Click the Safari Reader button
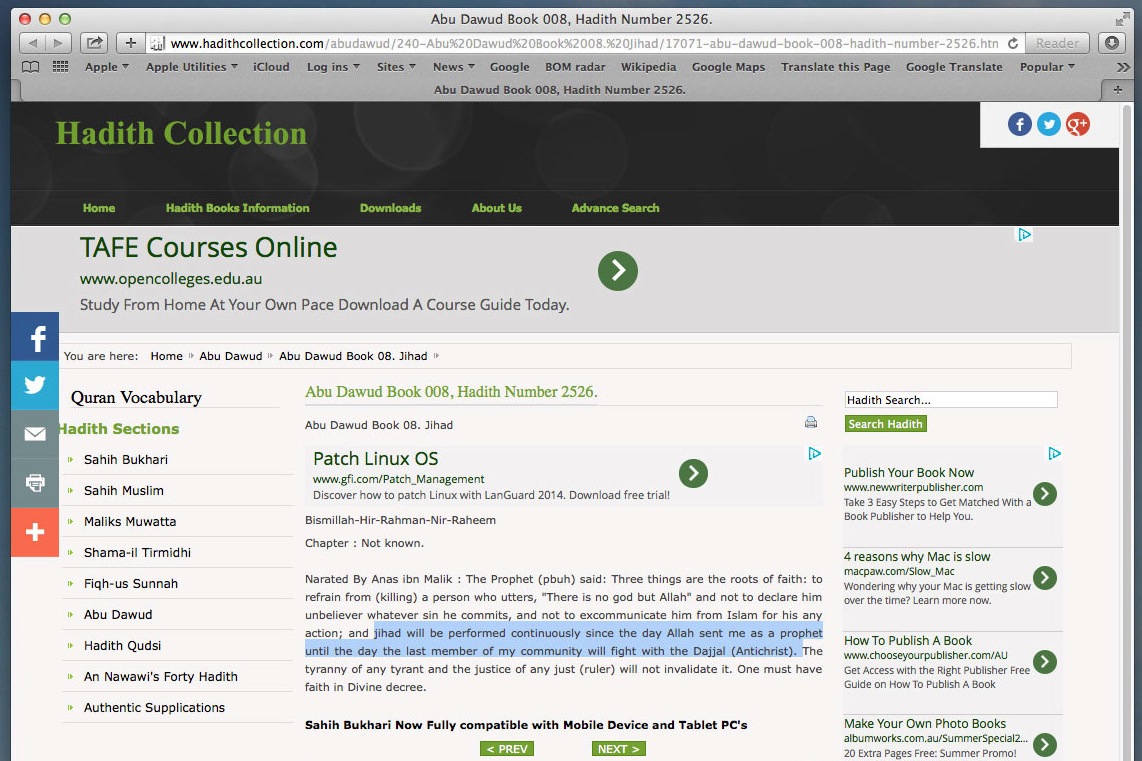 (x=1058, y=43)
